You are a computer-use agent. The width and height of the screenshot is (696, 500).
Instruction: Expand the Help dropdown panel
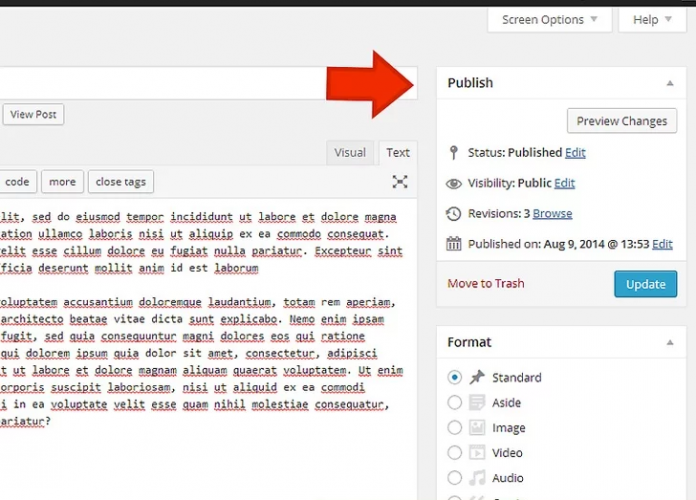pyautogui.click(x=652, y=20)
